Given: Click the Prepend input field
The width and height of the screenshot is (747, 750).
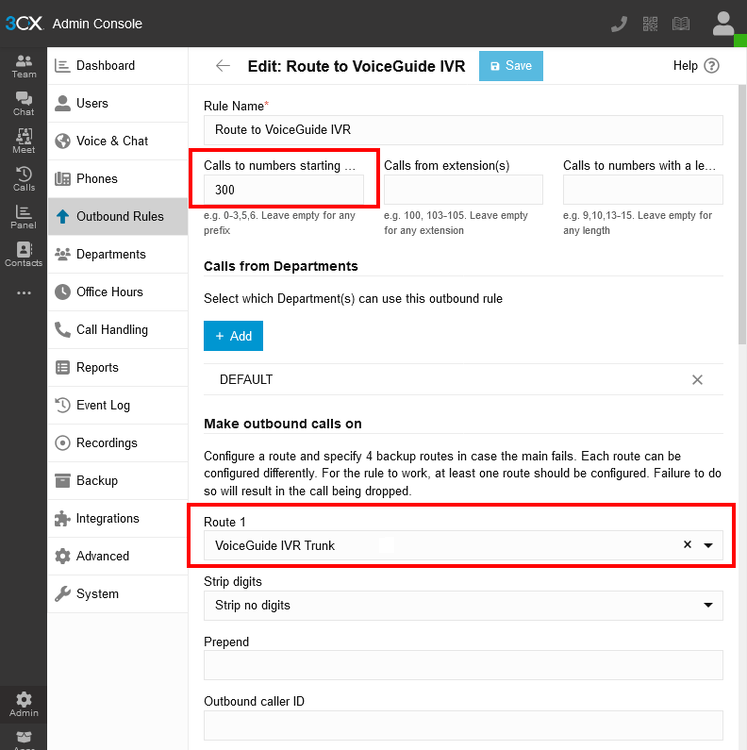Looking at the screenshot, I should 463,665.
